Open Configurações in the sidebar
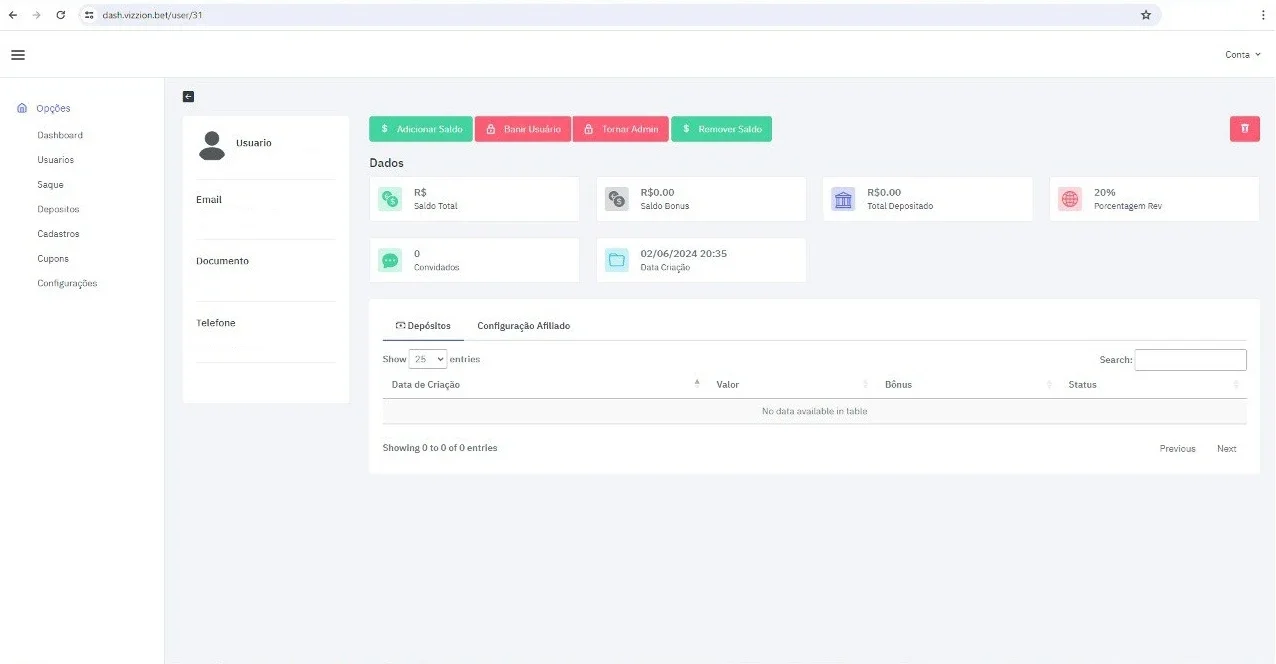1276x664 pixels. (x=67, y=283)
